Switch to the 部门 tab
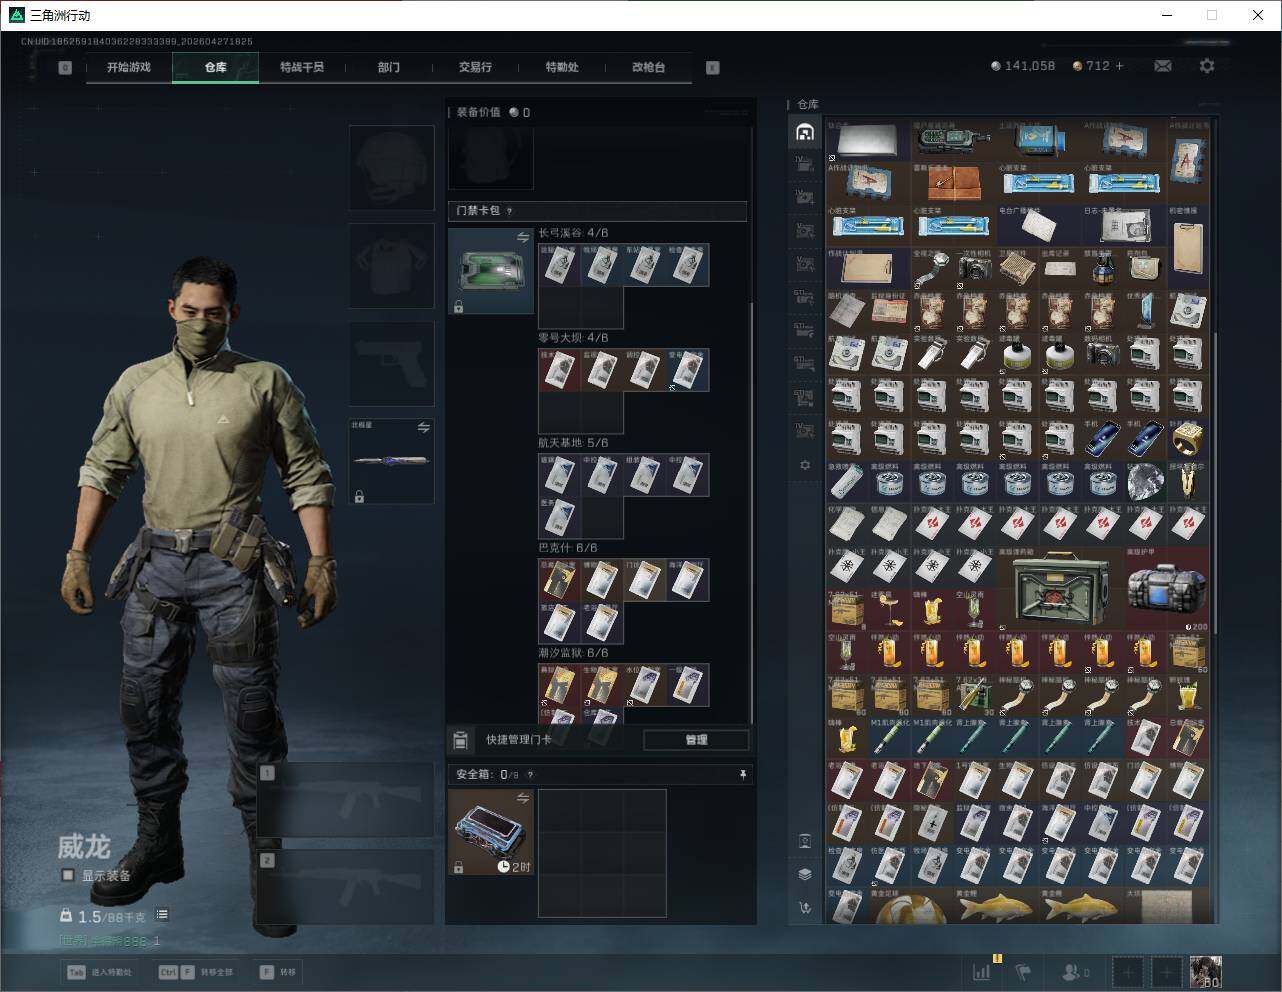 coord(389,68)
